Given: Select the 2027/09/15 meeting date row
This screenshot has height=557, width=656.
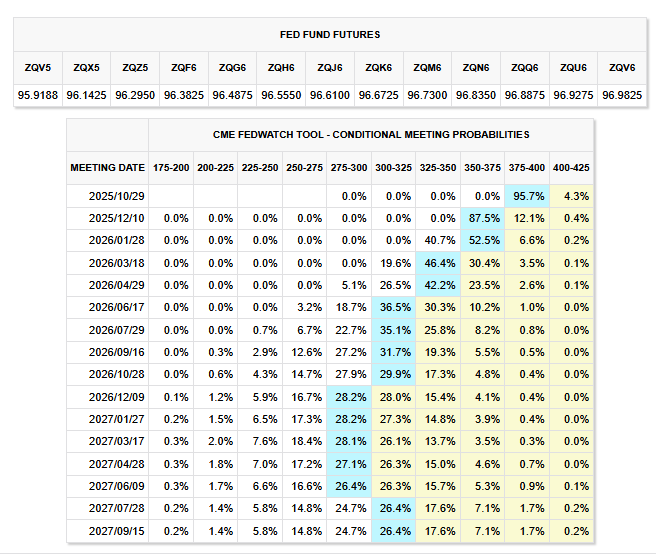Looking at the screenshot, I should (x=116, y=531).
